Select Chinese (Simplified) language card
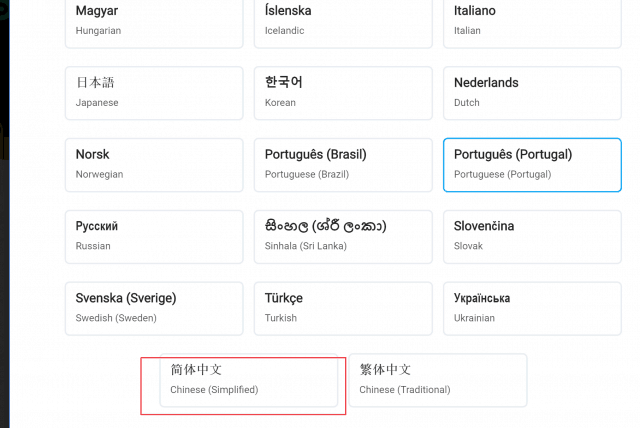Screen dimensions: 640x428 tap(248, 380)
